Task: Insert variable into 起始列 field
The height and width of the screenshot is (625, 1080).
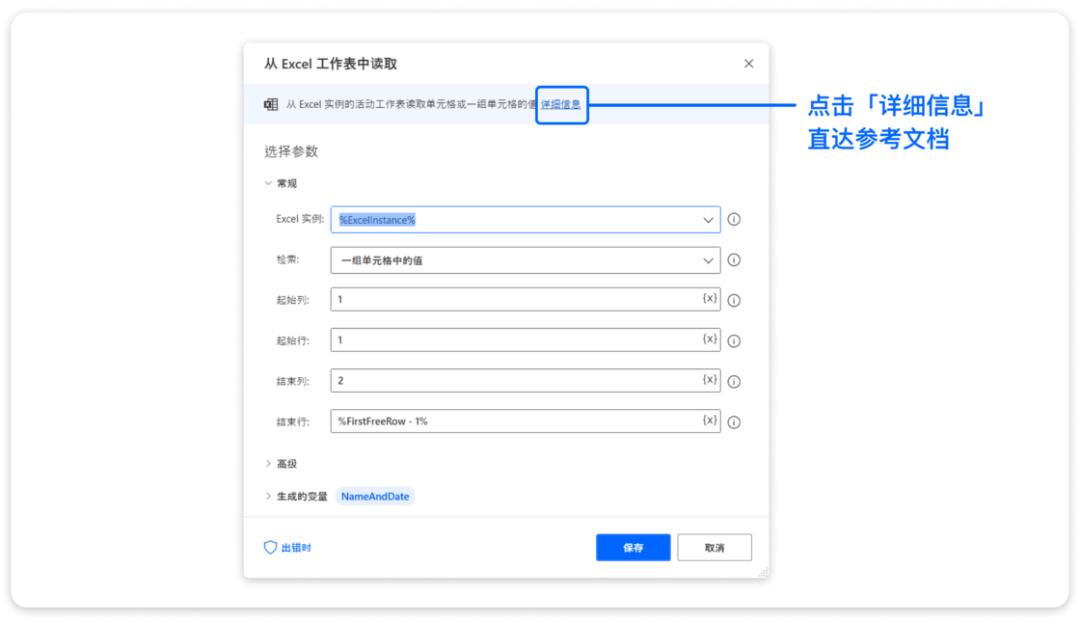Action: point(709,298)
